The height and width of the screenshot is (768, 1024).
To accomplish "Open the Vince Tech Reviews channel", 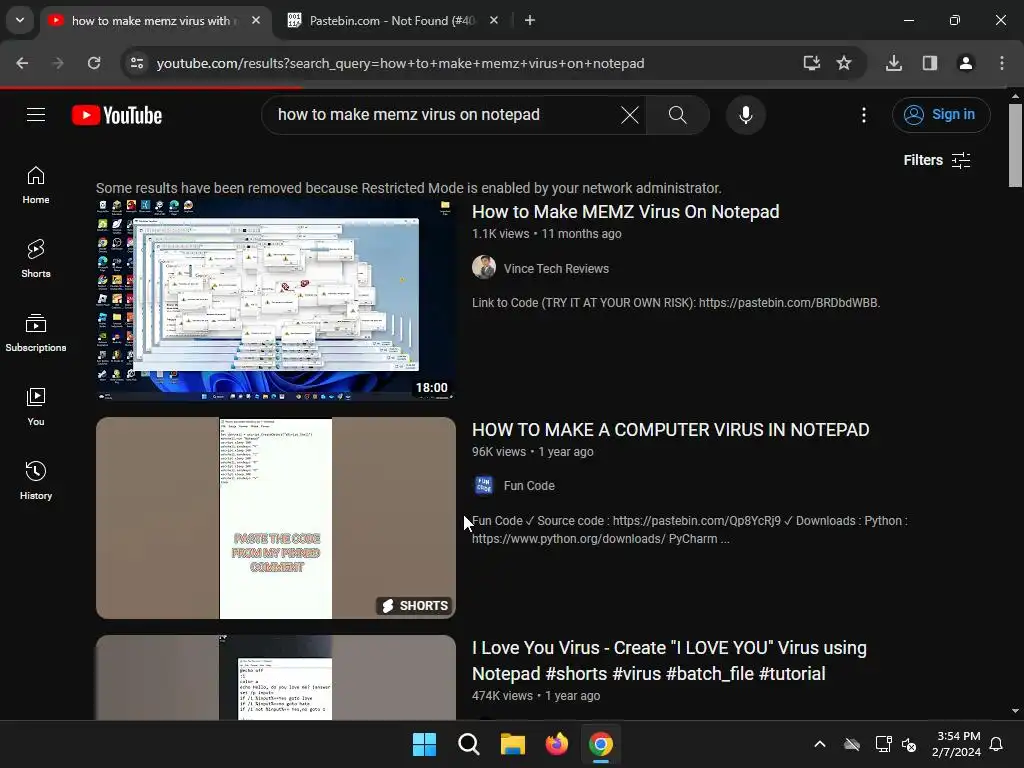I will (x=556, y=268).
